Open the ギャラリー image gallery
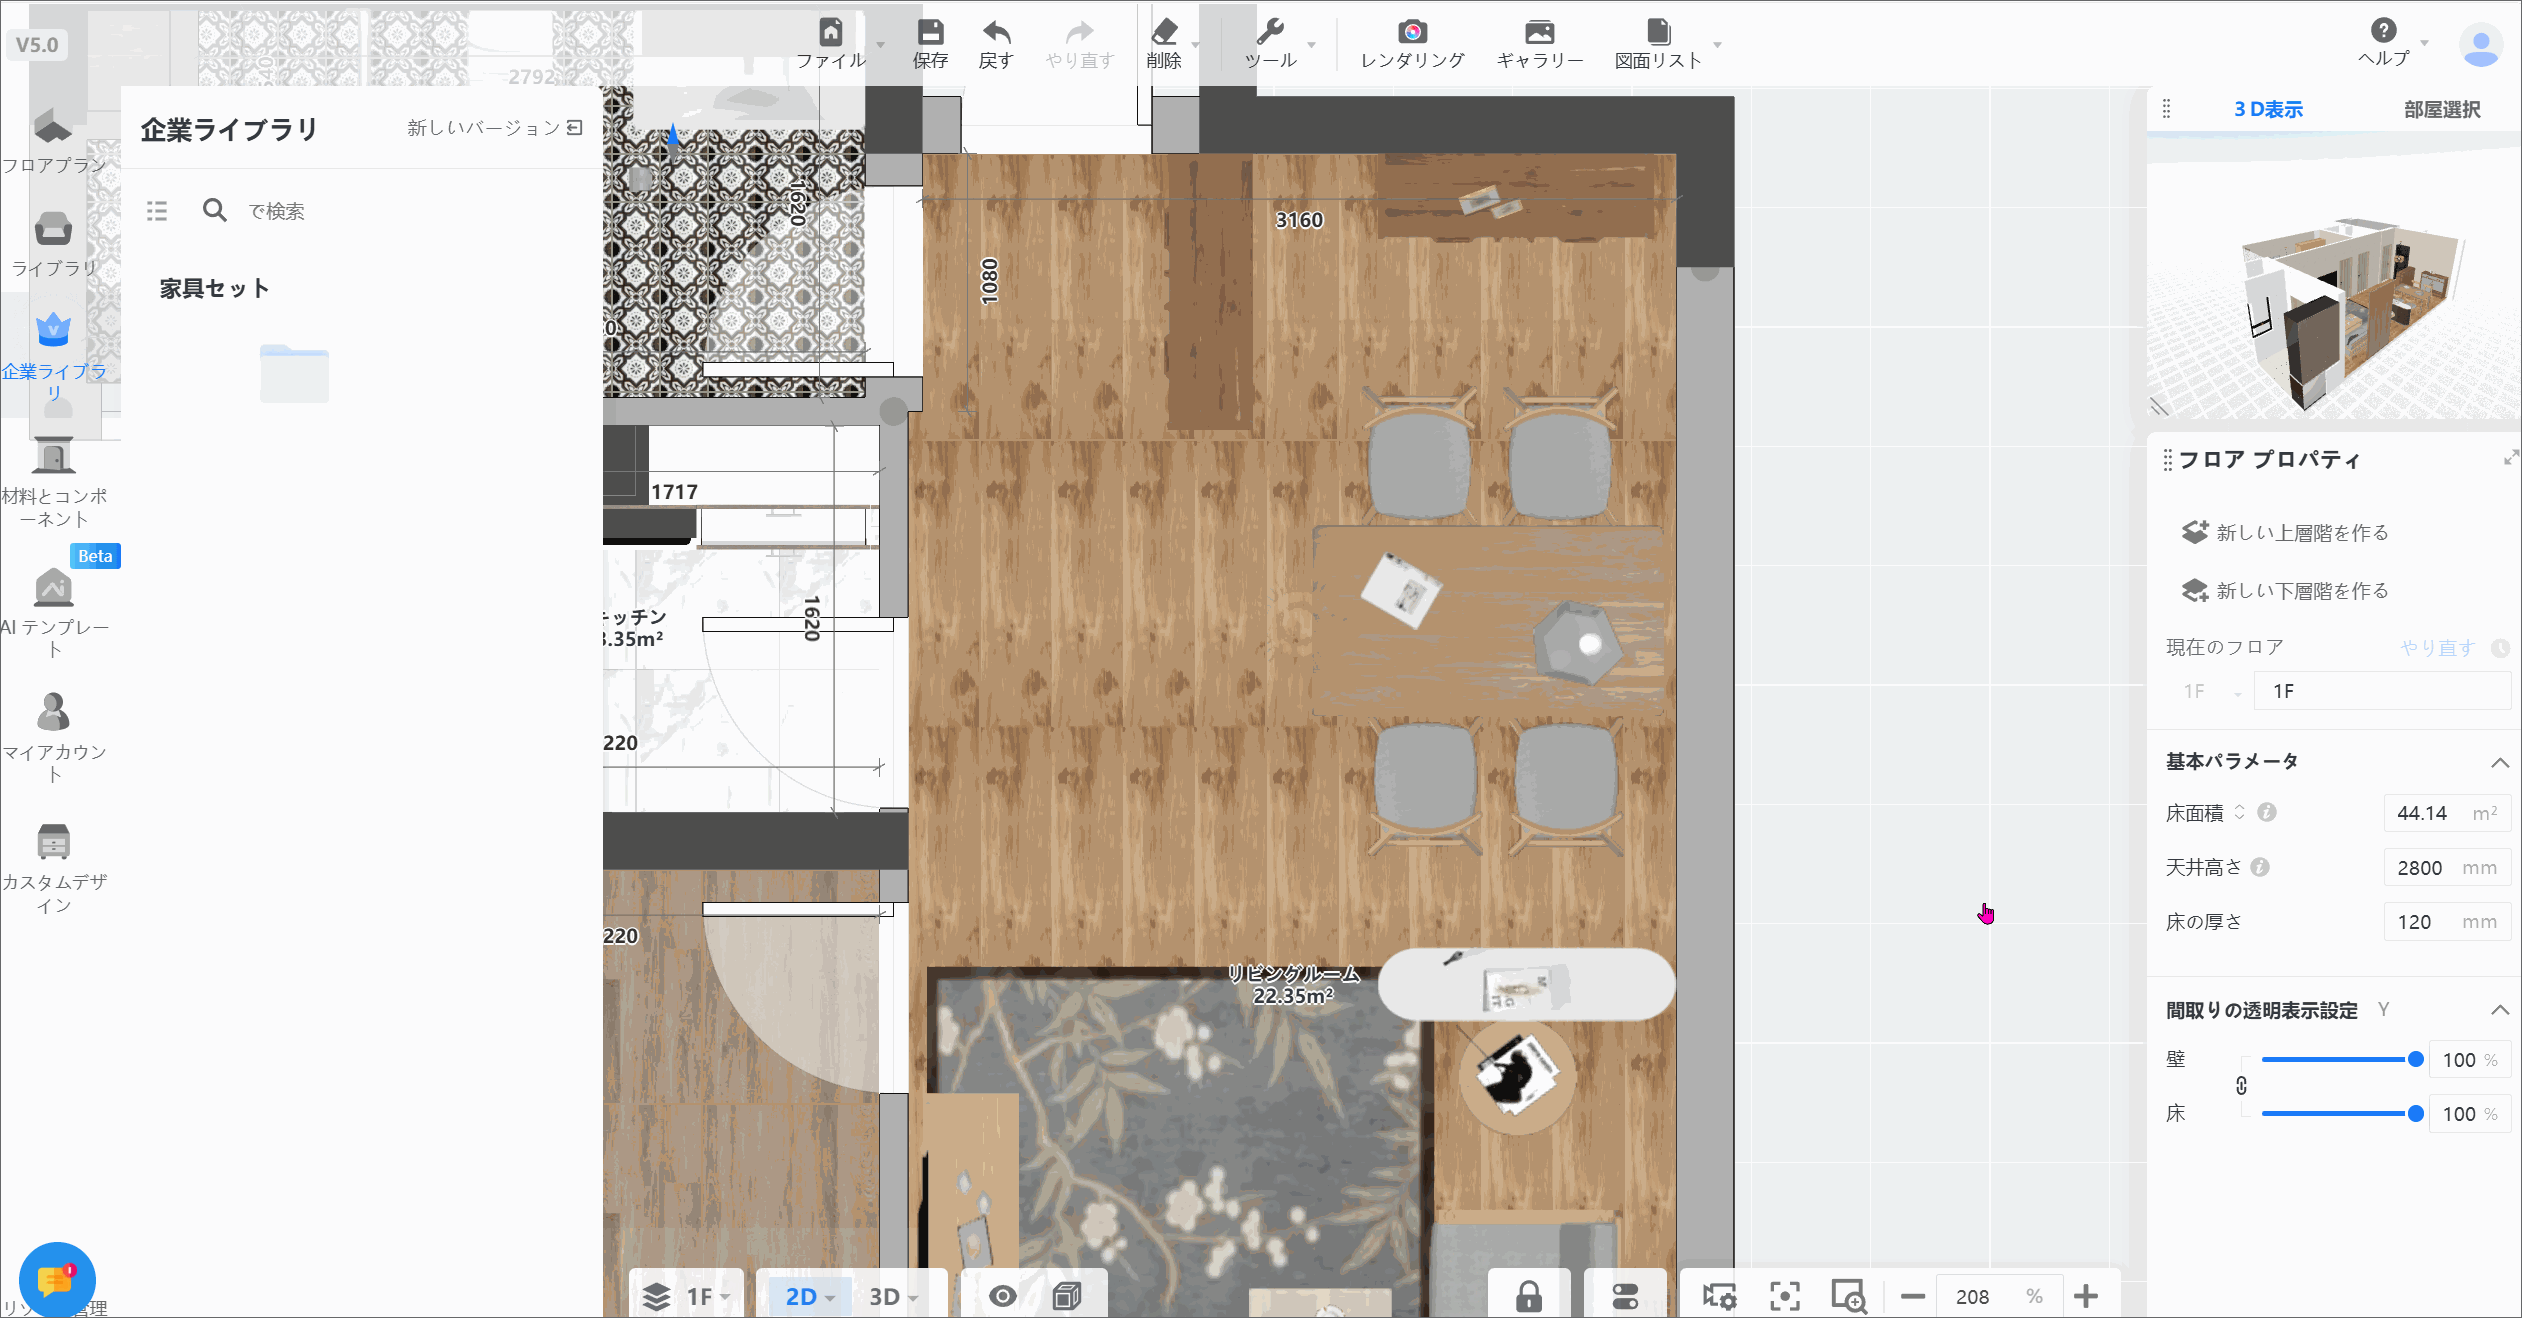 tap(1540, 44)
